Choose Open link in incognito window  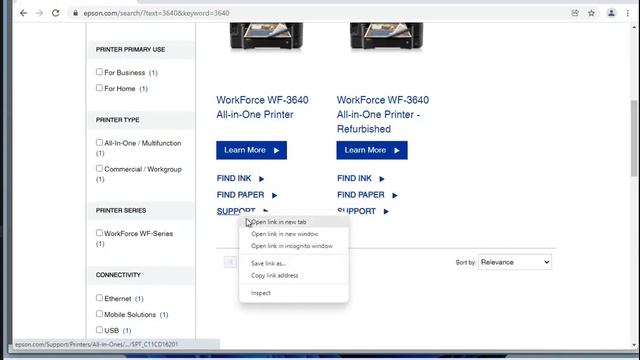tap(294, 246)
